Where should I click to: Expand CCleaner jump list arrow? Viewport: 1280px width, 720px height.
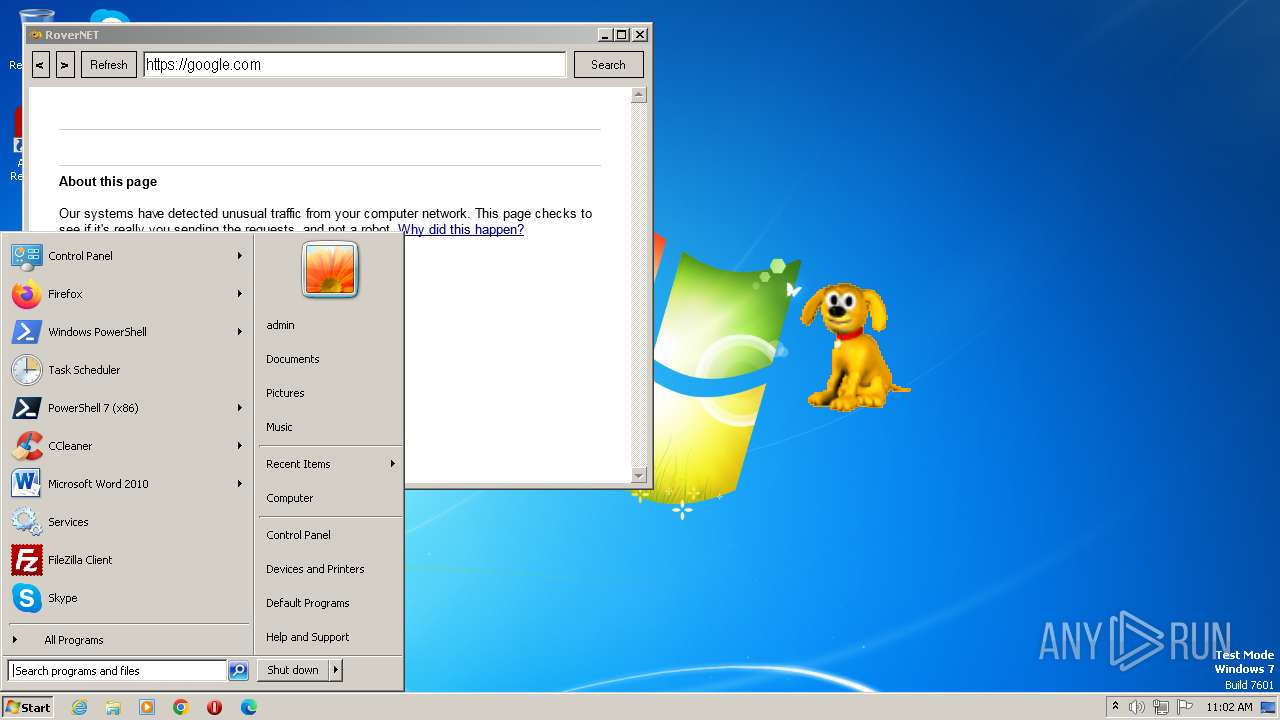240,446
